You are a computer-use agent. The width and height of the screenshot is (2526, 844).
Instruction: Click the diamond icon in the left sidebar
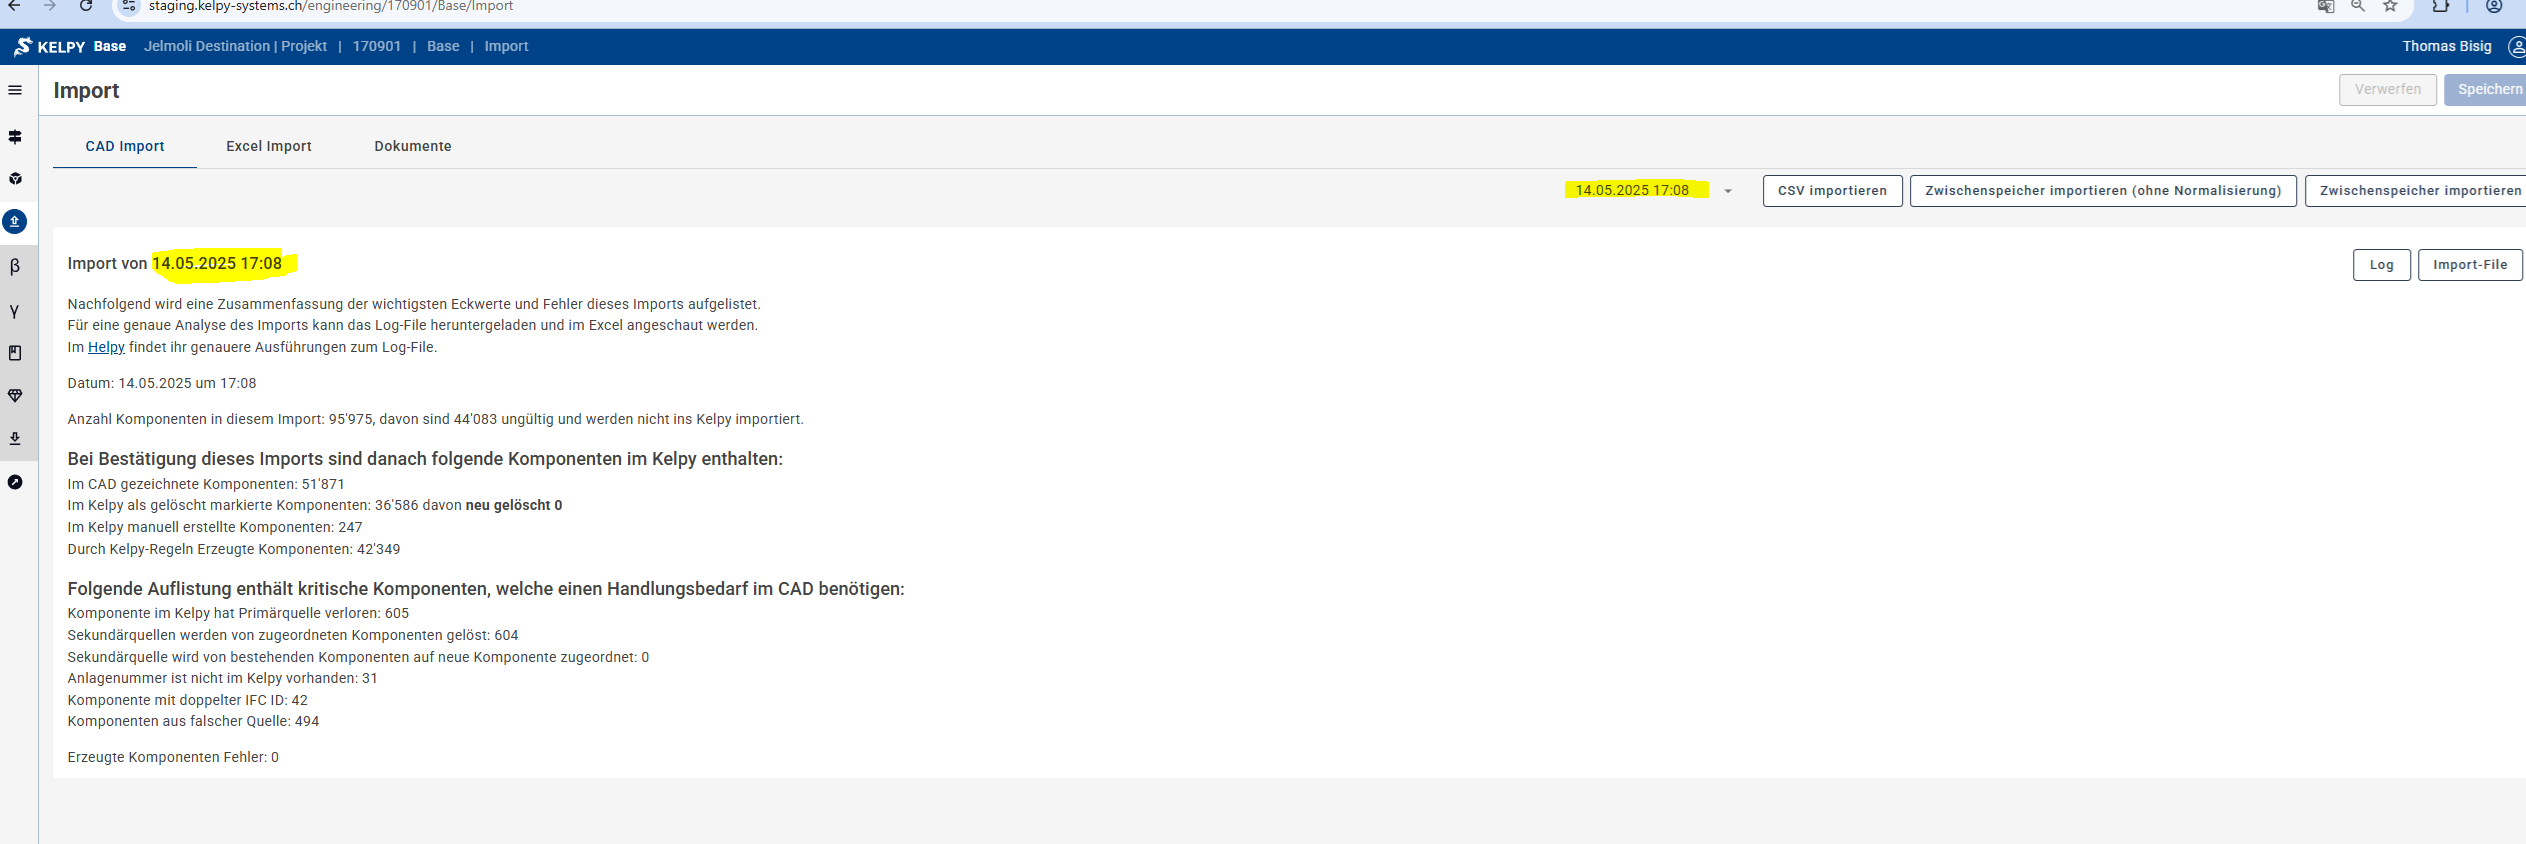(x=15, y=396)
